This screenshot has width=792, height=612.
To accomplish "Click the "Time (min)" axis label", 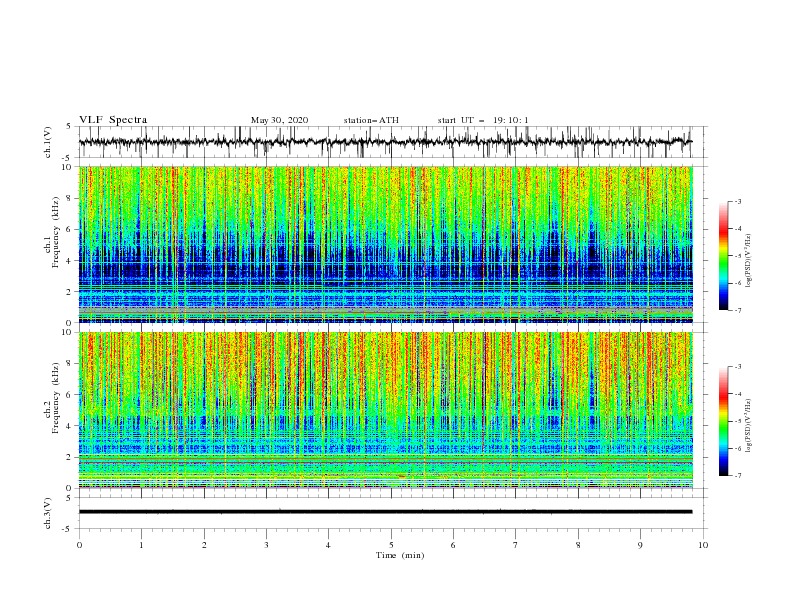I will (x=400, y=555).
